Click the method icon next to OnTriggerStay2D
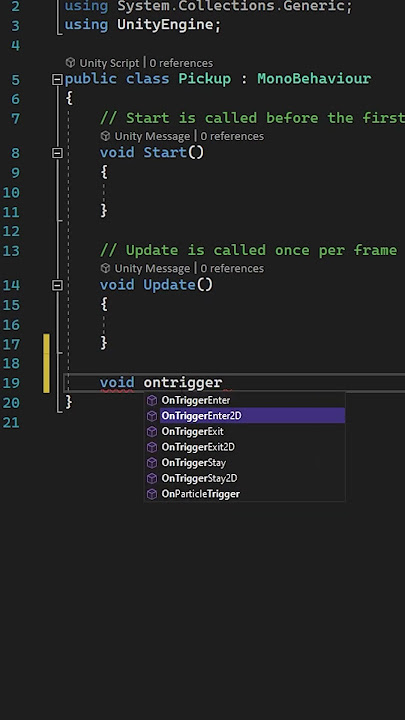405x720 pixels. pyautogui.click(x=152, y=478)
